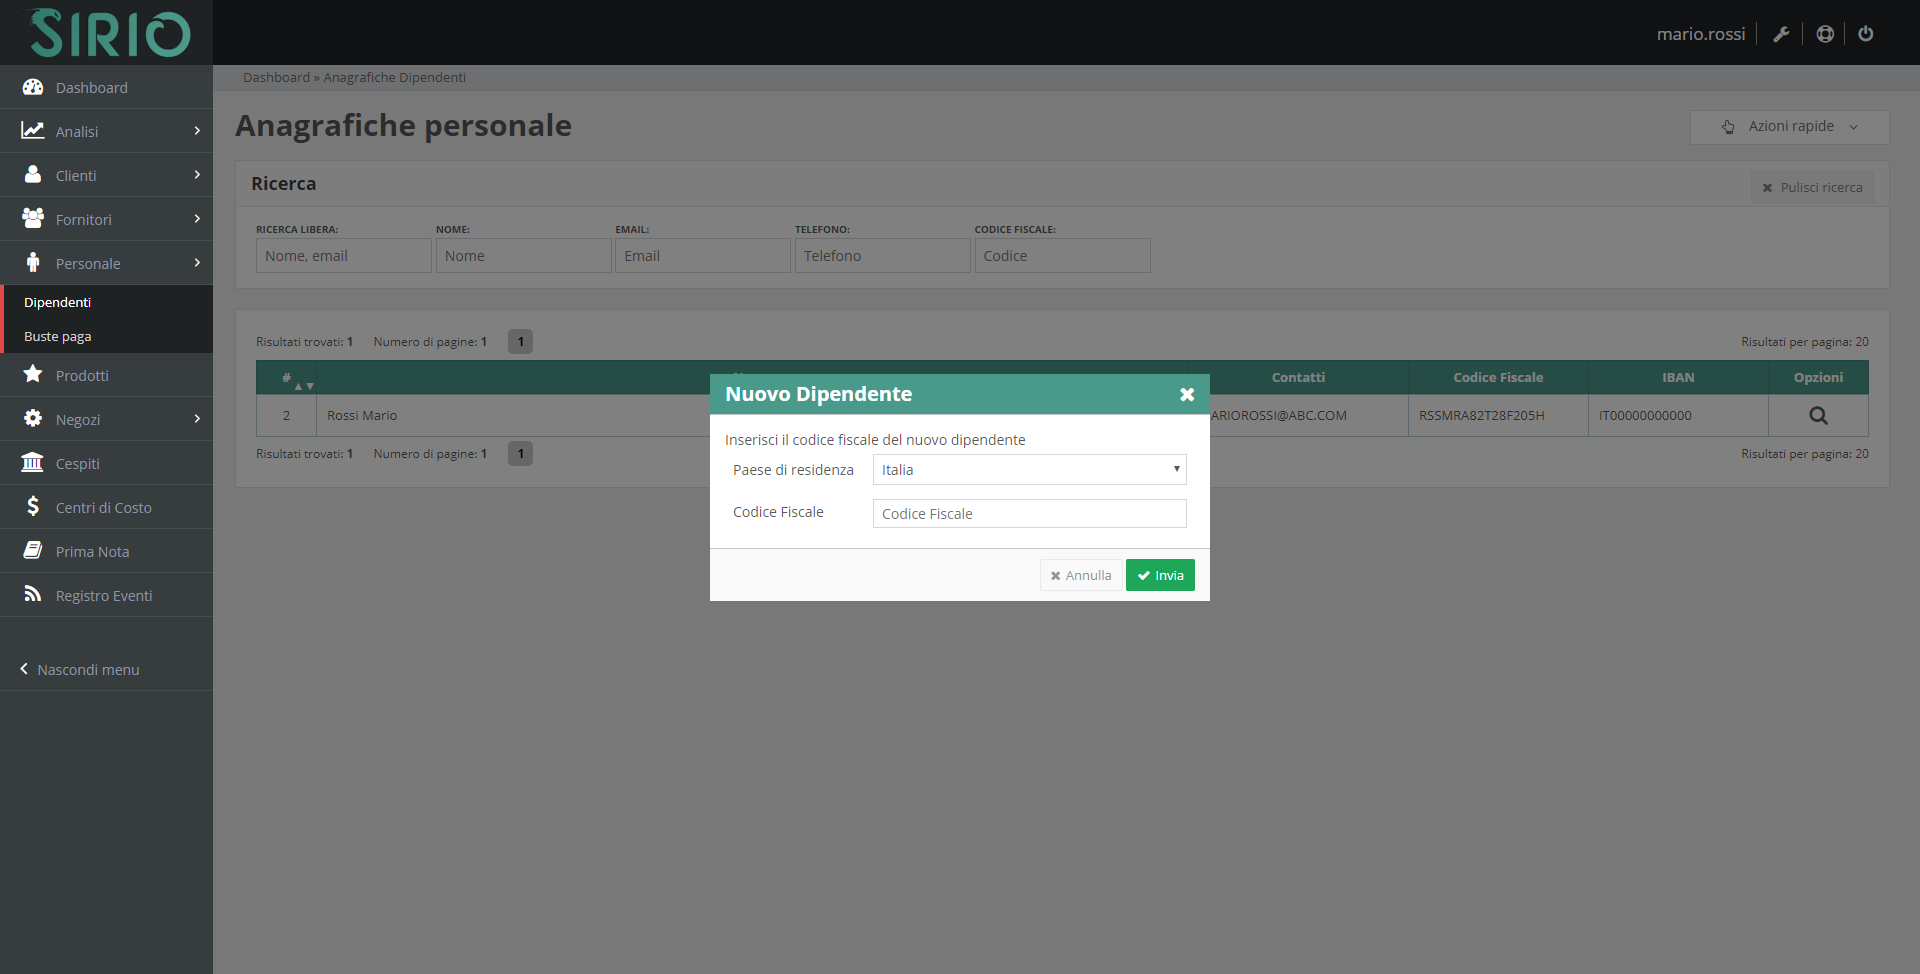Expand the Negozi submenu chevron
This screenshot has width=1920, height=974.
pos(197,419)
